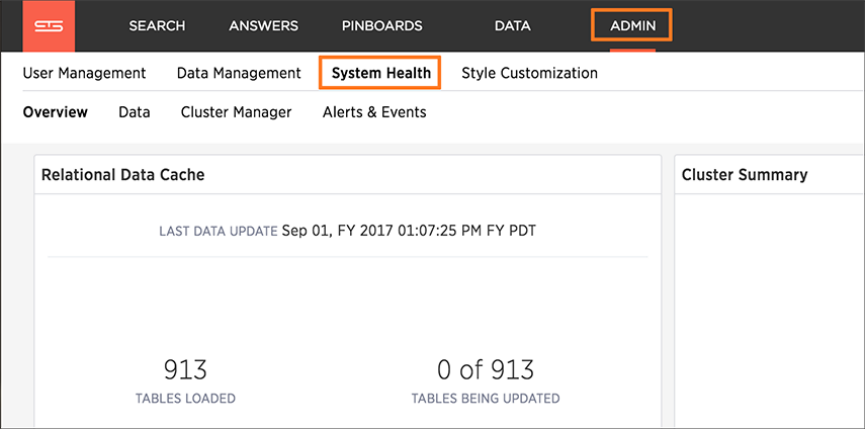Go to ANSWERS in the top bar
Viewport: 865px width, 429px height.
tap(265, 26)
